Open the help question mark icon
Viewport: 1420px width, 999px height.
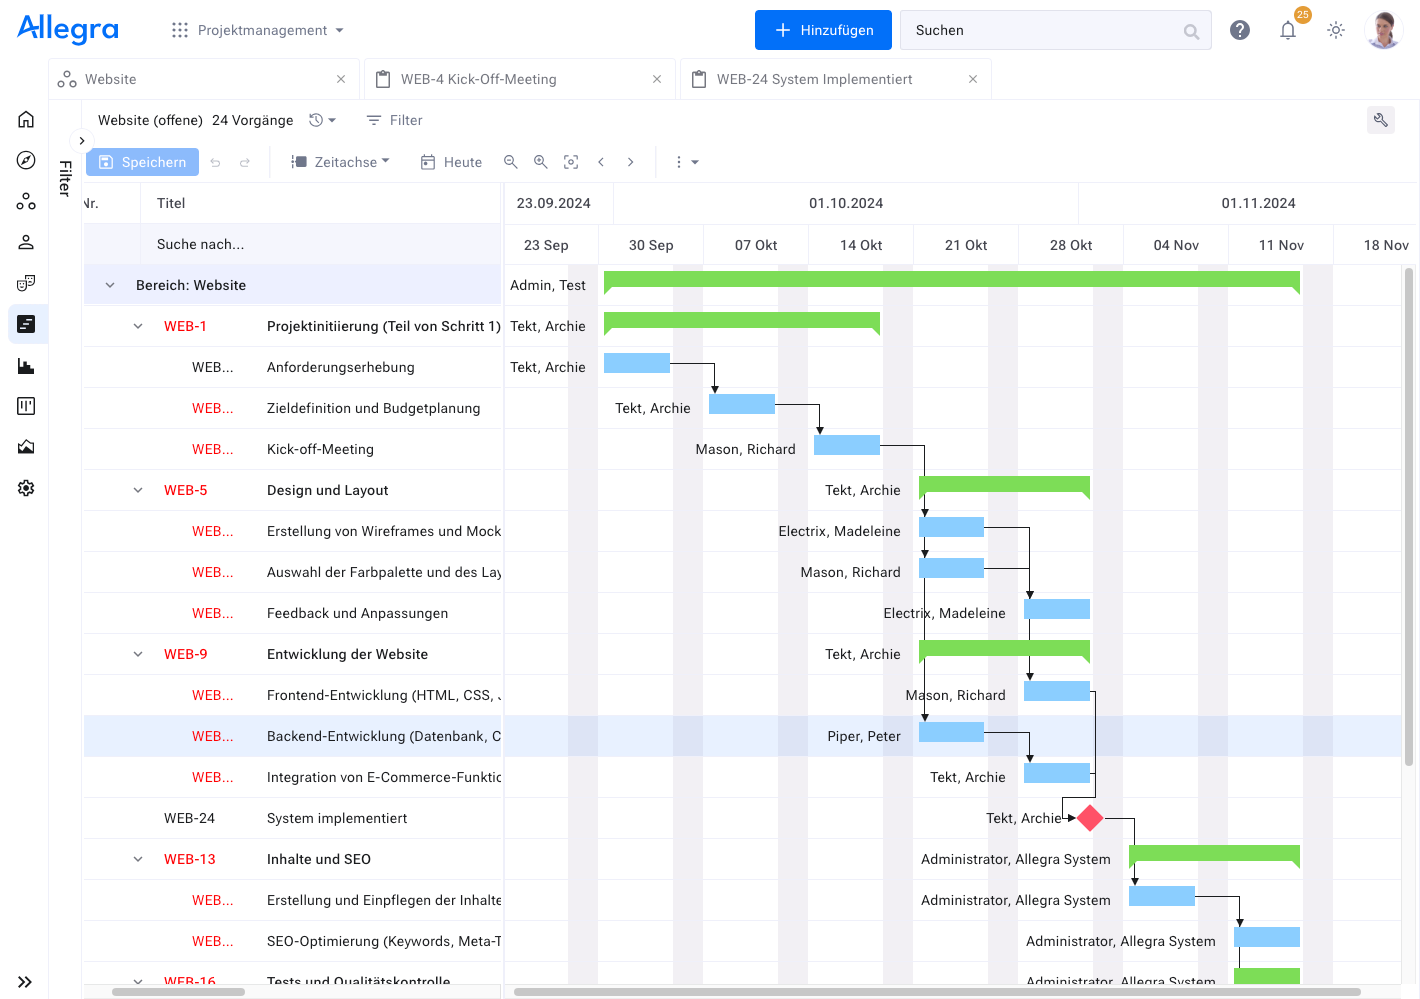1240,30
